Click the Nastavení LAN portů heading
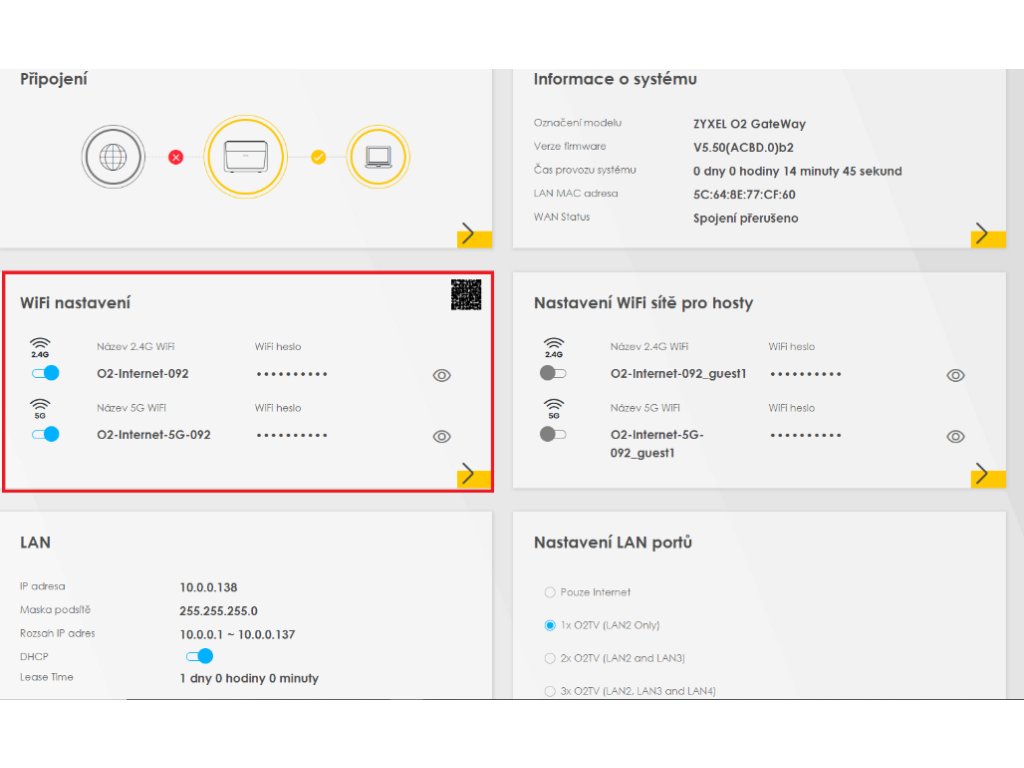 (613, 543)
